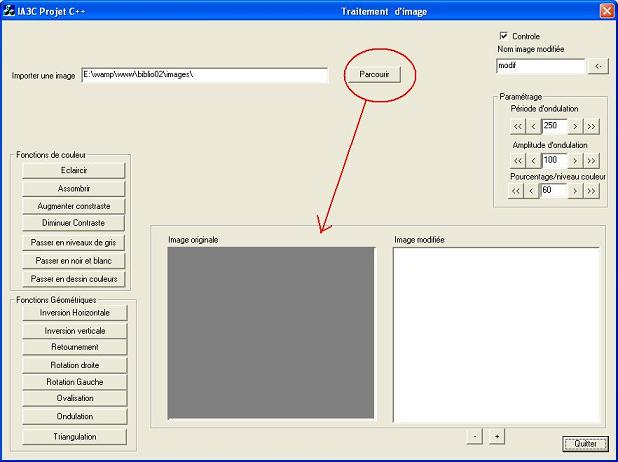Click the Période d'ondulation value 250 field

pos(554,126)
